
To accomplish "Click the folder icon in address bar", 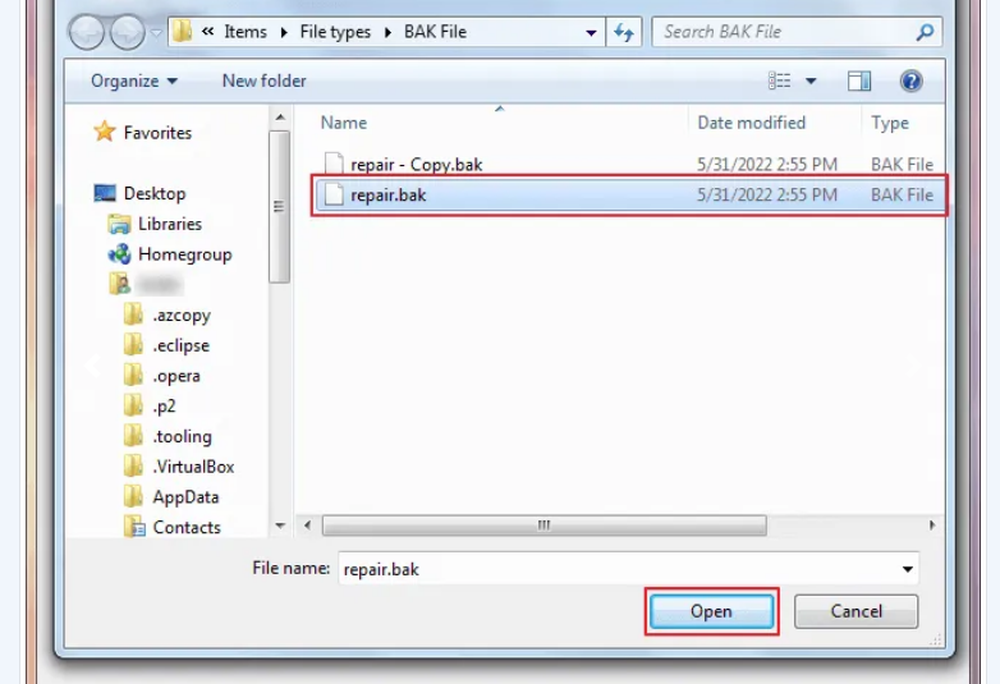I will (x=182, y=31).
